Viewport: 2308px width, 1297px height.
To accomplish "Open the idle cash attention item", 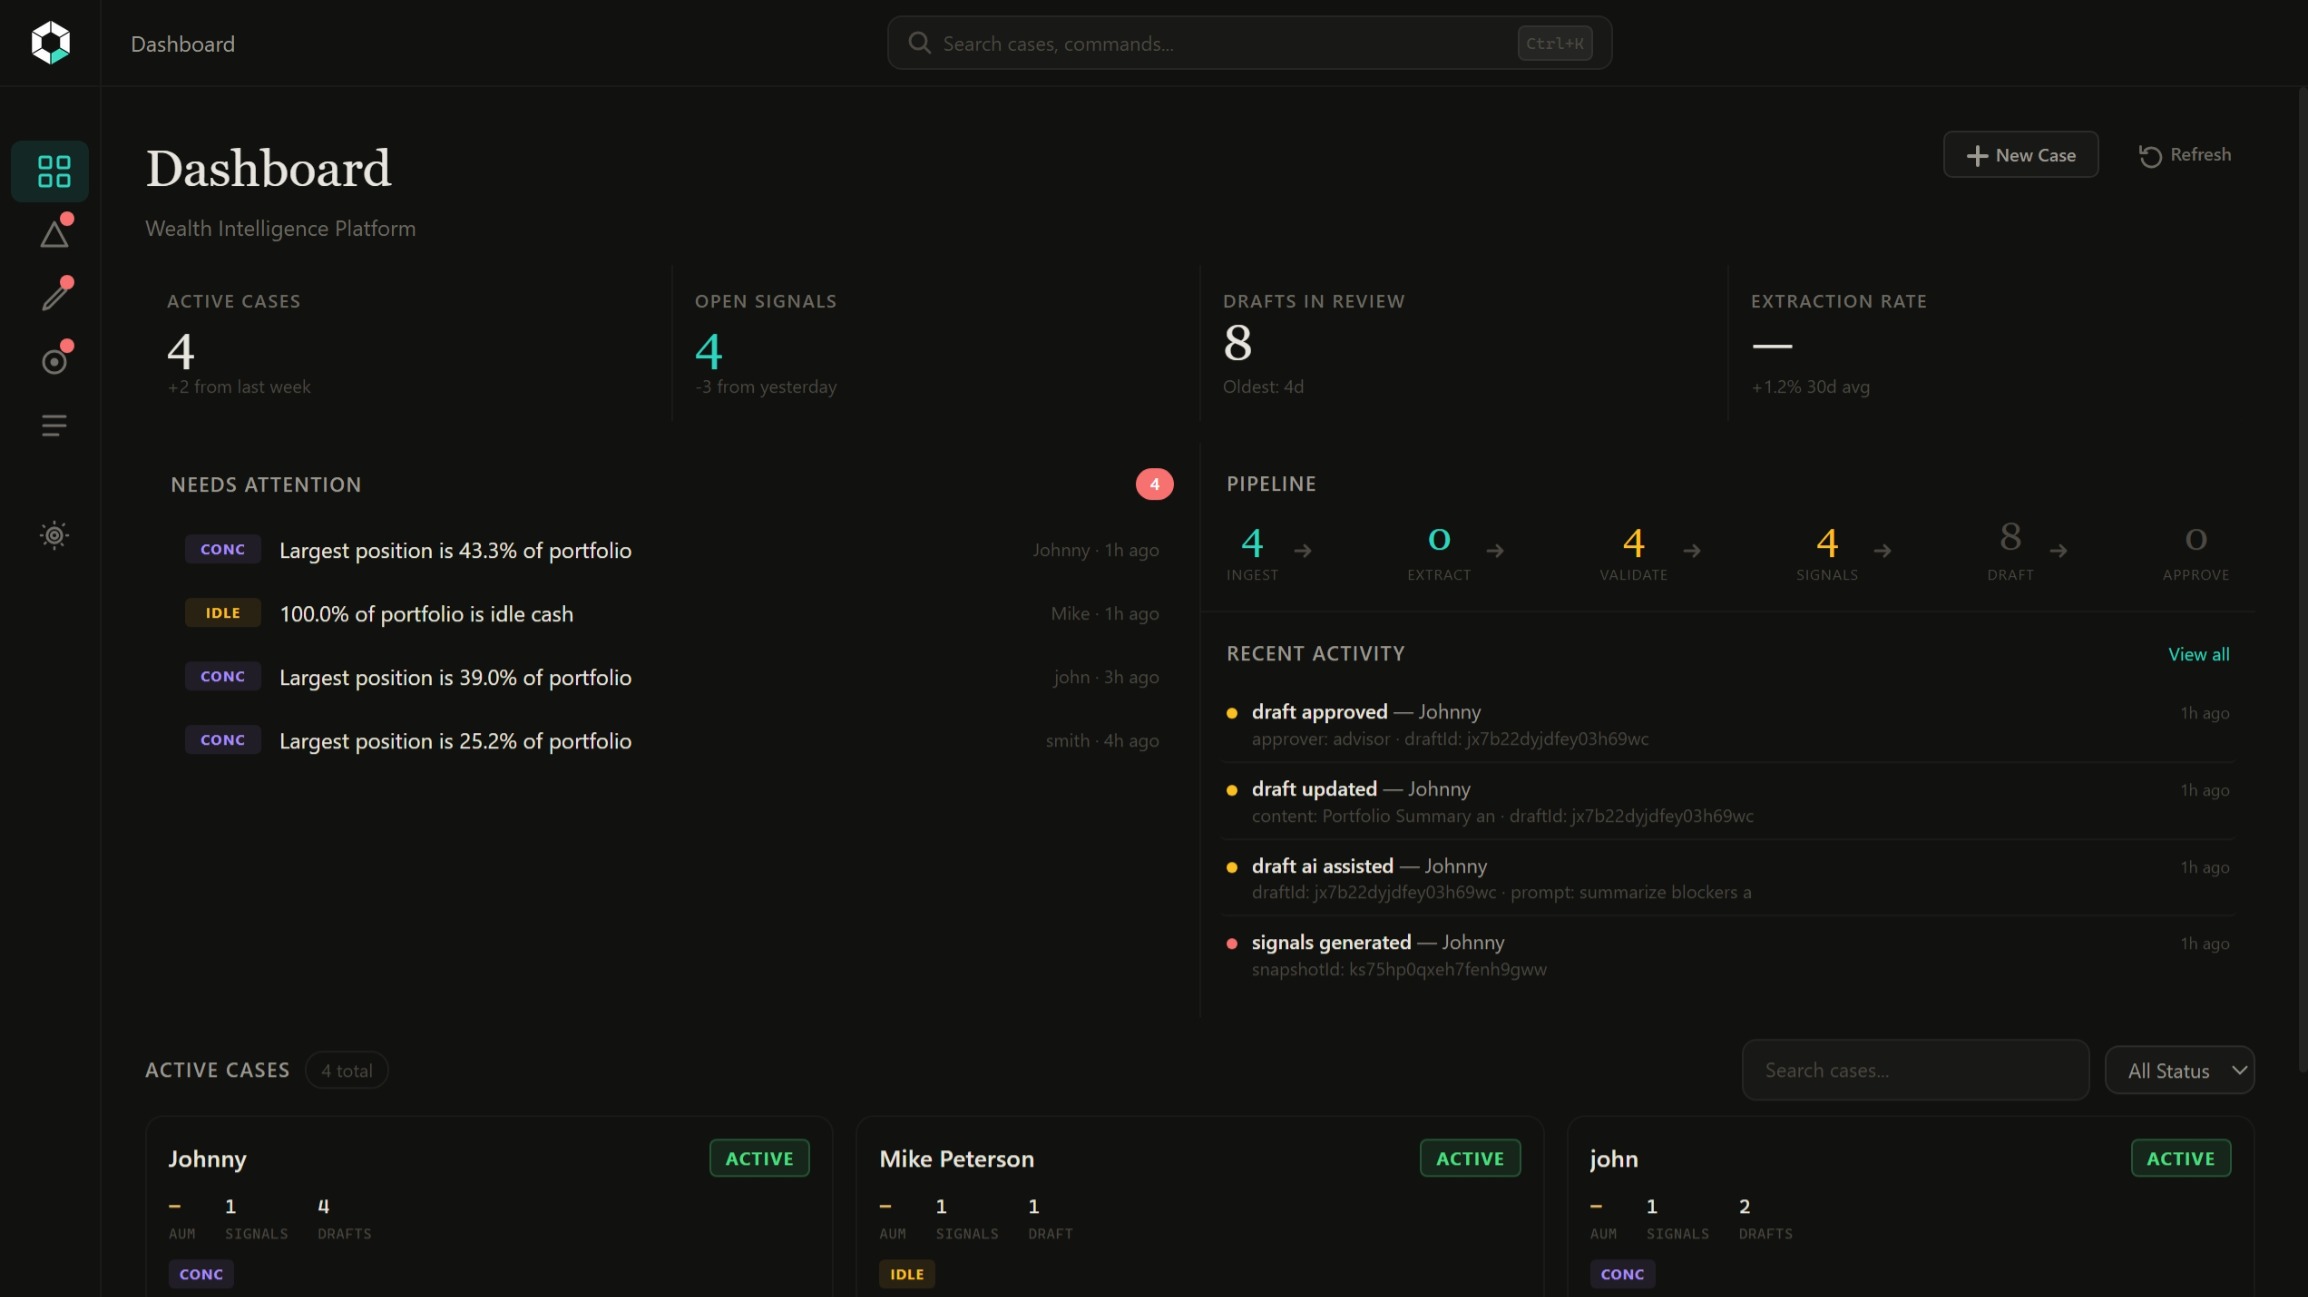I will (x=426, y=614).
